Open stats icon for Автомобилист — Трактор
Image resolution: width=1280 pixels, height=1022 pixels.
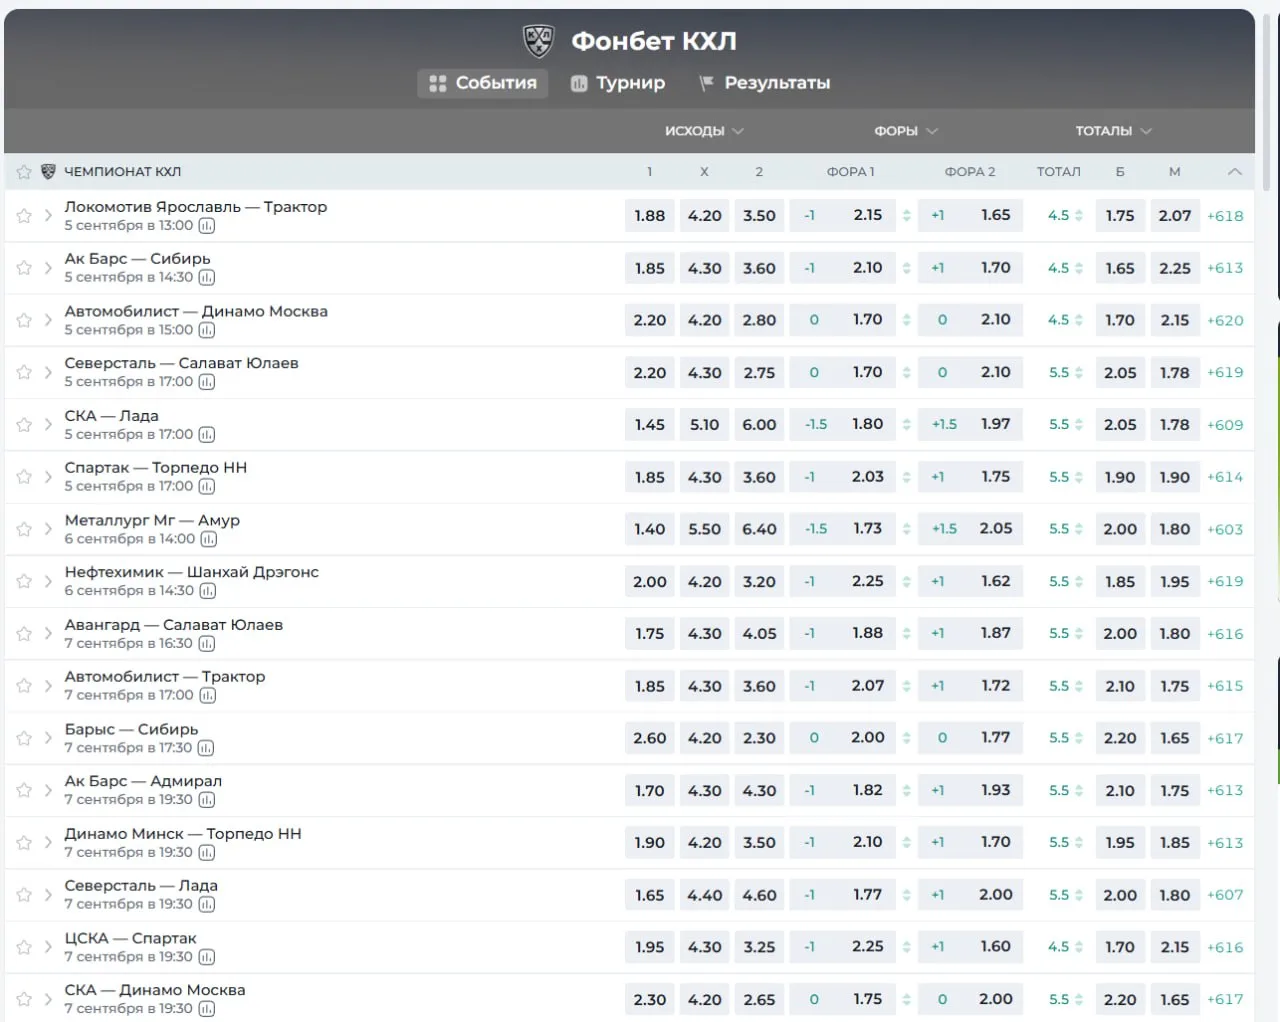tap(206, 696)
